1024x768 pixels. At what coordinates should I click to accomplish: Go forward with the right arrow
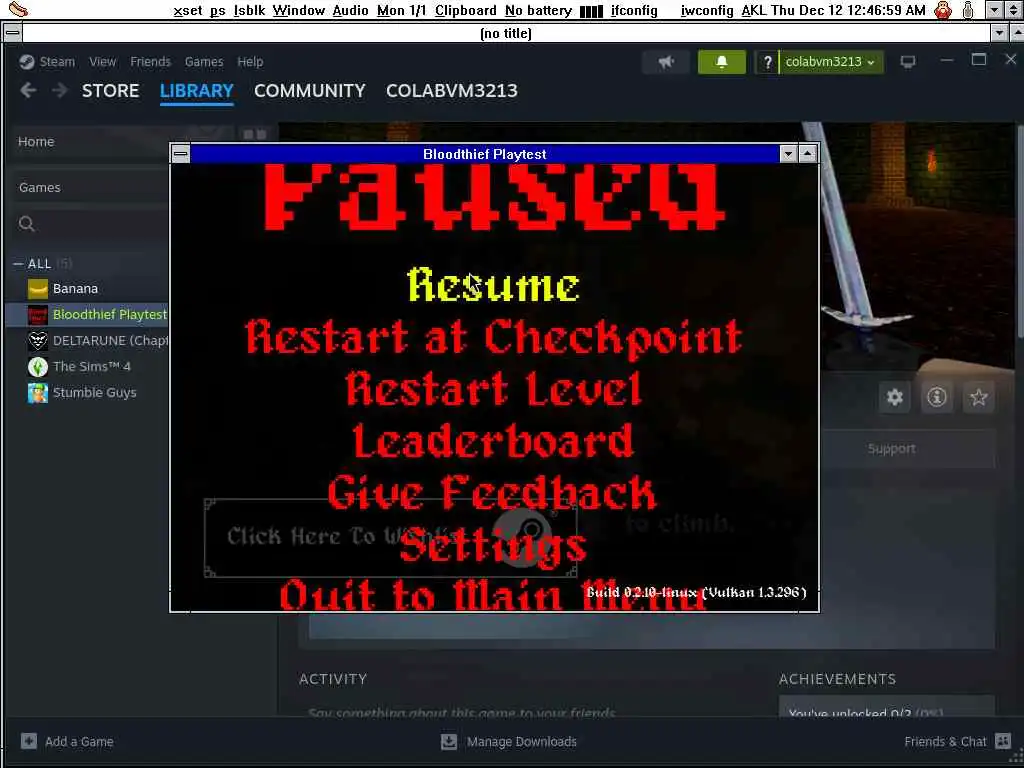[59, 90]
